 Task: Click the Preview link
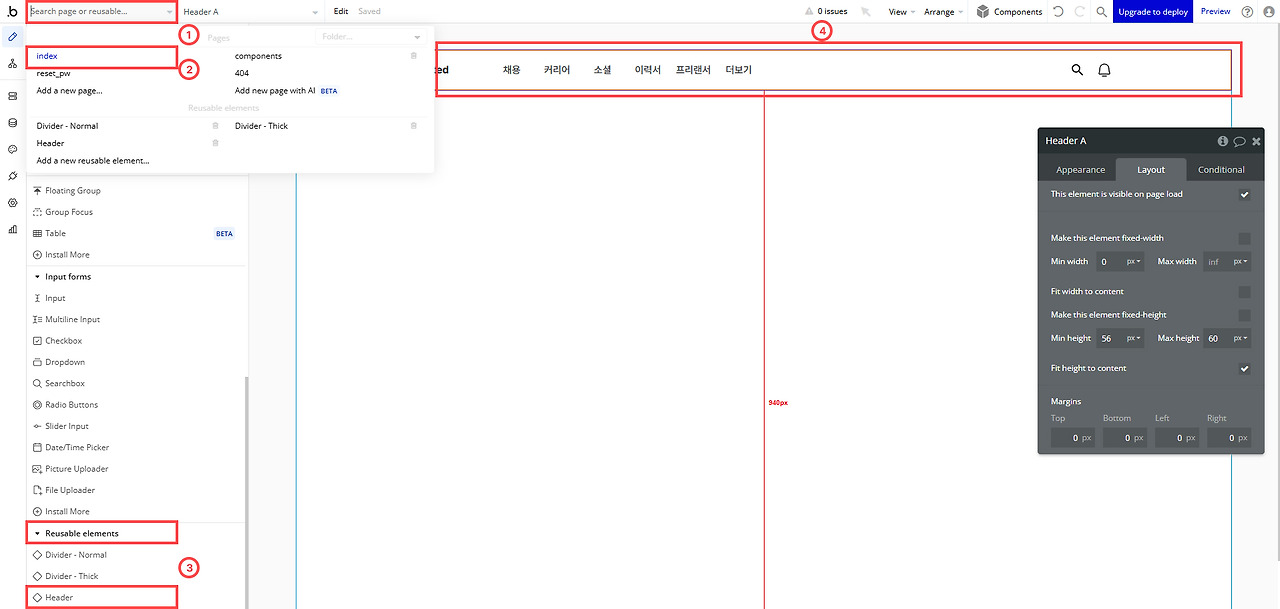click(x=1215, y=11)
